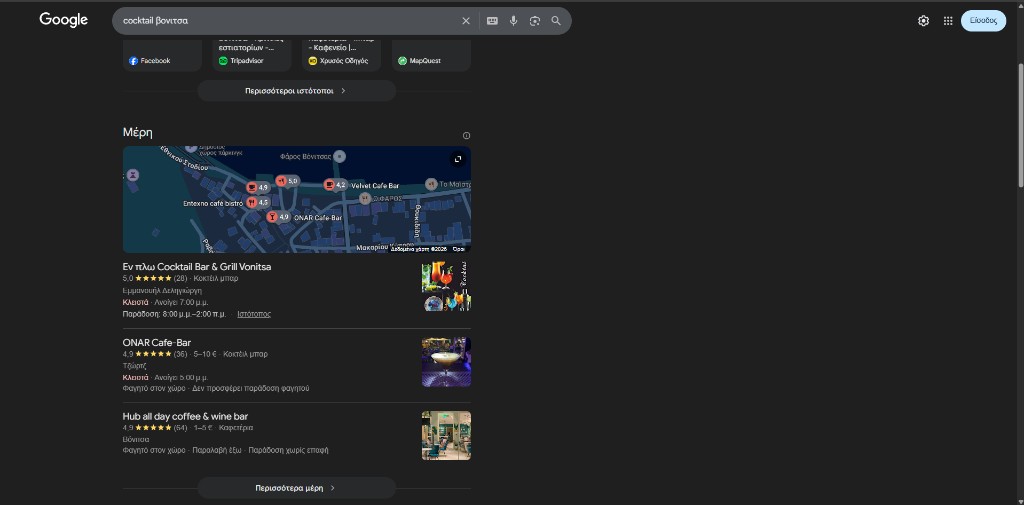Open the Ιστότοπος link for Εν πλω
1024x505 pixels.
tap(254, 314)
